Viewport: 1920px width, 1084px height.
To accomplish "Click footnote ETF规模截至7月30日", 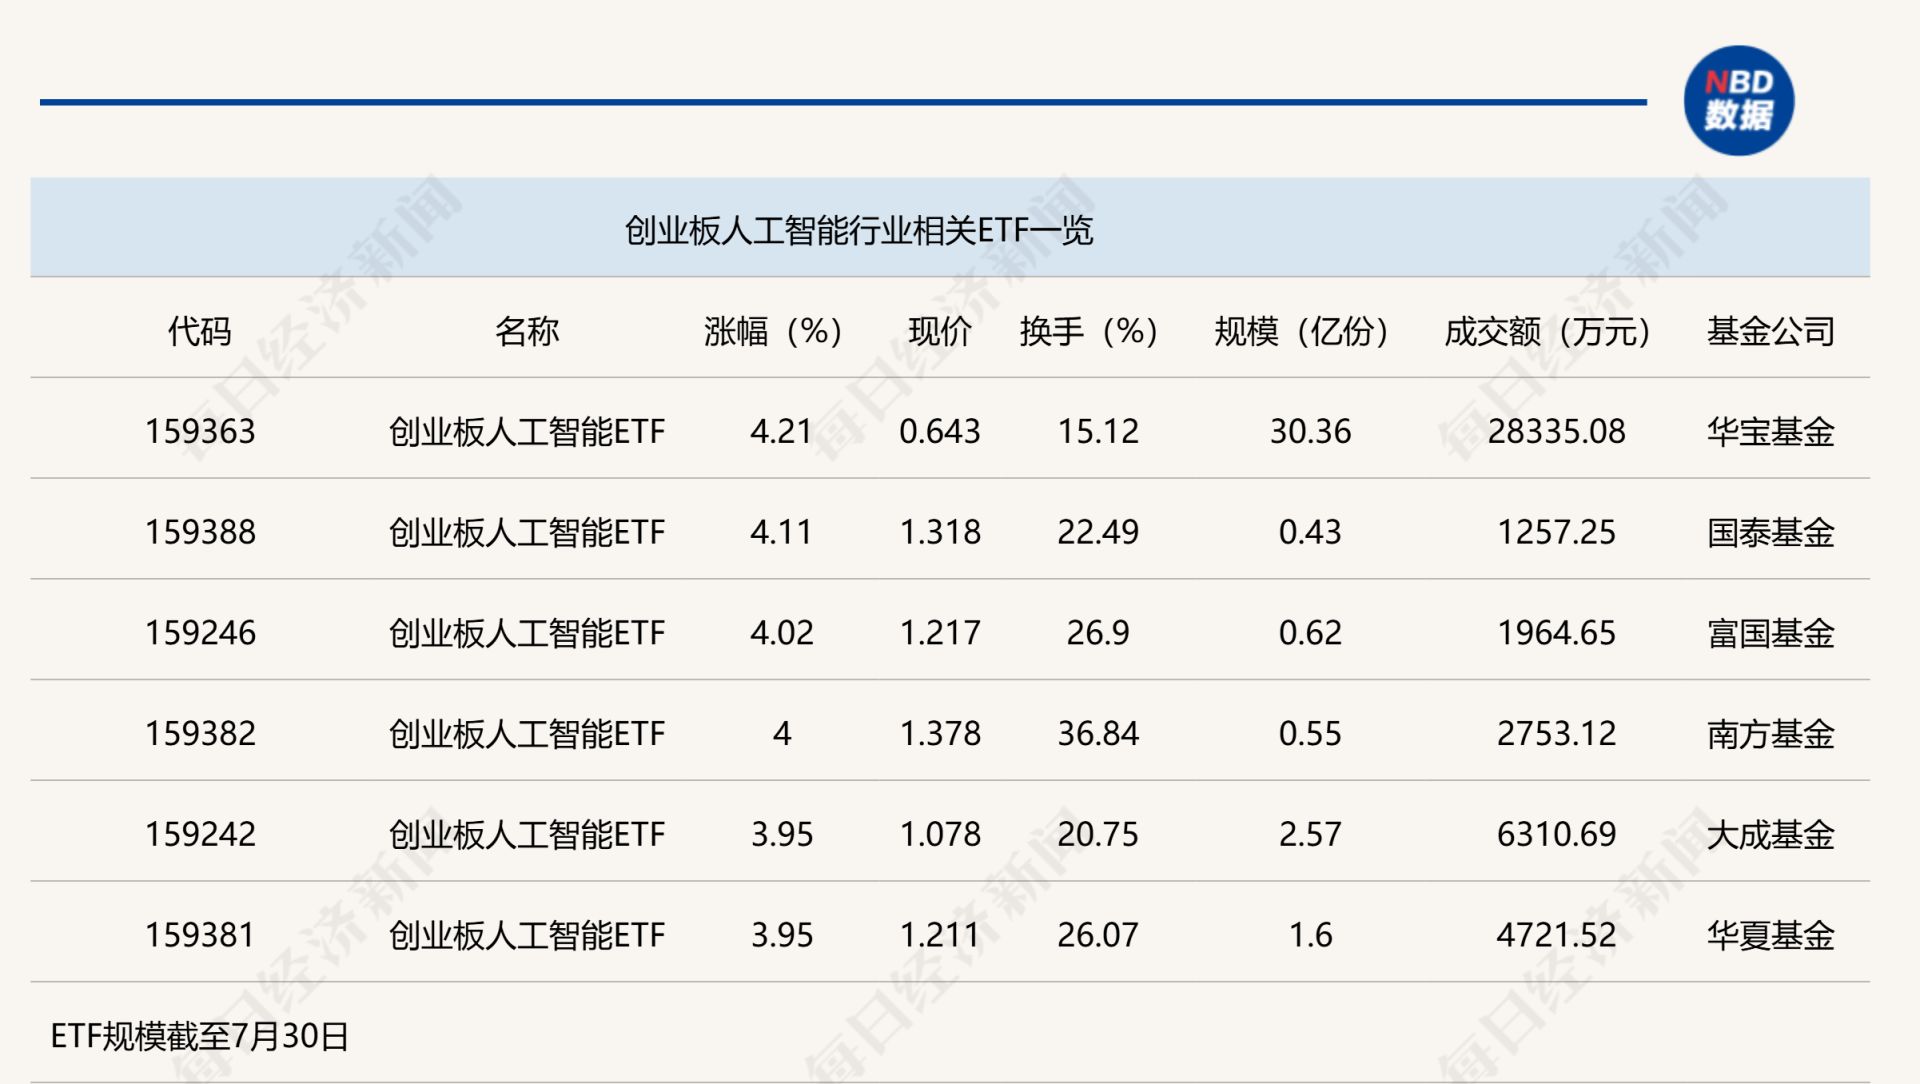I will coord(199,1036).
